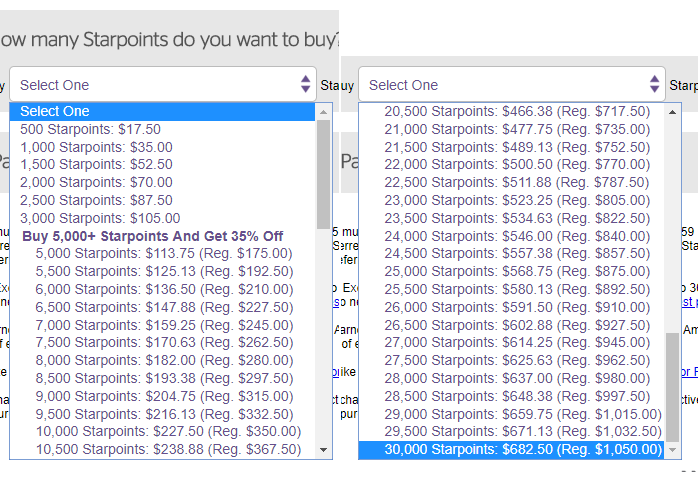Select 21,000 Starpoints: $477.75 option
700x481 pixels.
[512, 129]
